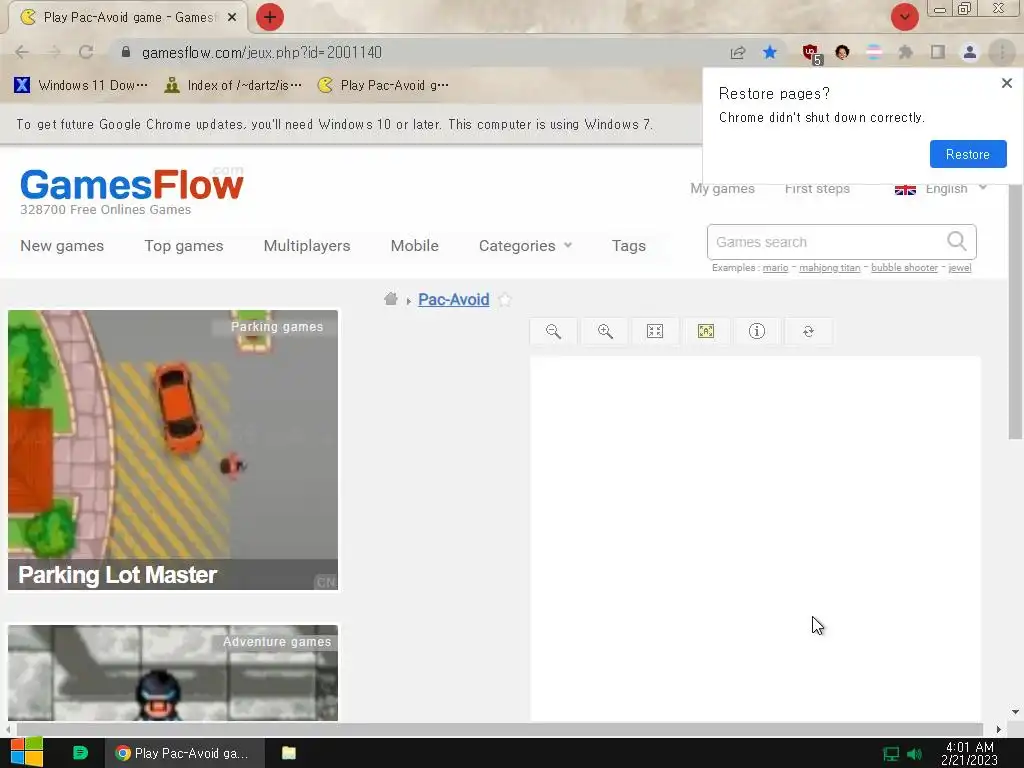Open the extensions puzzle piece menu
1024x768 pixels.
[906, 52]
